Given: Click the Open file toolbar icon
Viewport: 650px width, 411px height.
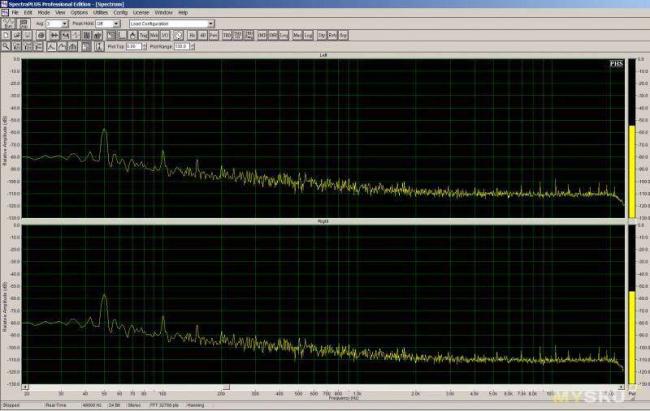Looking at the screenshot, I should click(x=17, y=36).
